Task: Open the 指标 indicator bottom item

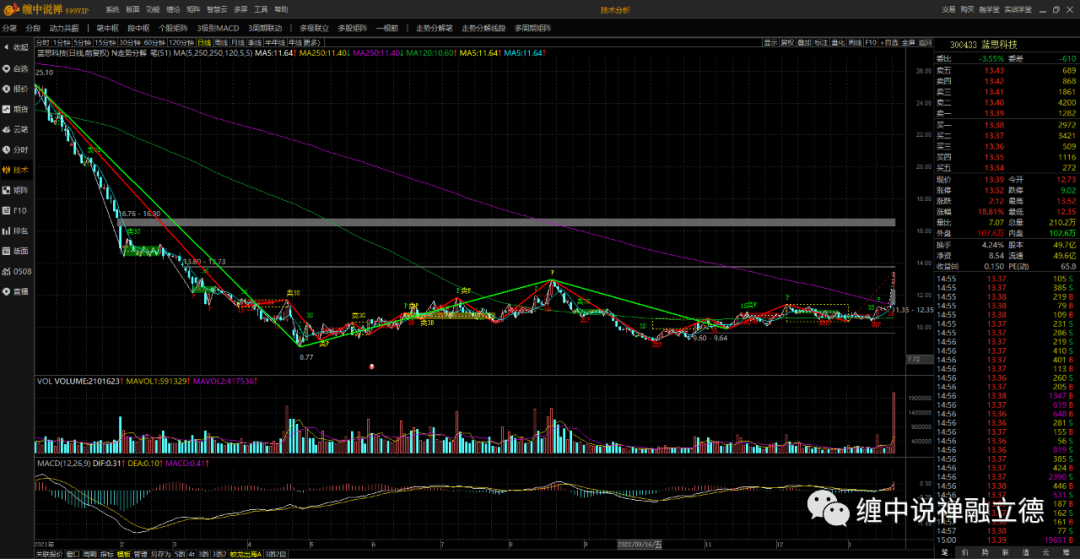Action: click(107, 553)
